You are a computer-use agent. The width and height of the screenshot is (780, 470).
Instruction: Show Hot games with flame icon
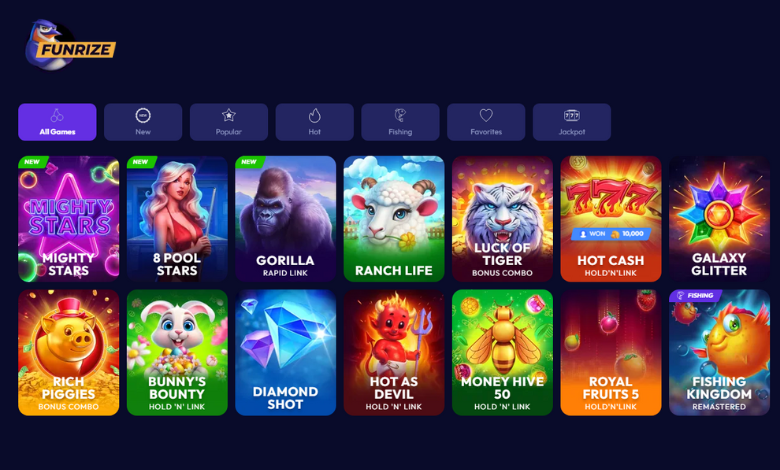pos(314,122)
